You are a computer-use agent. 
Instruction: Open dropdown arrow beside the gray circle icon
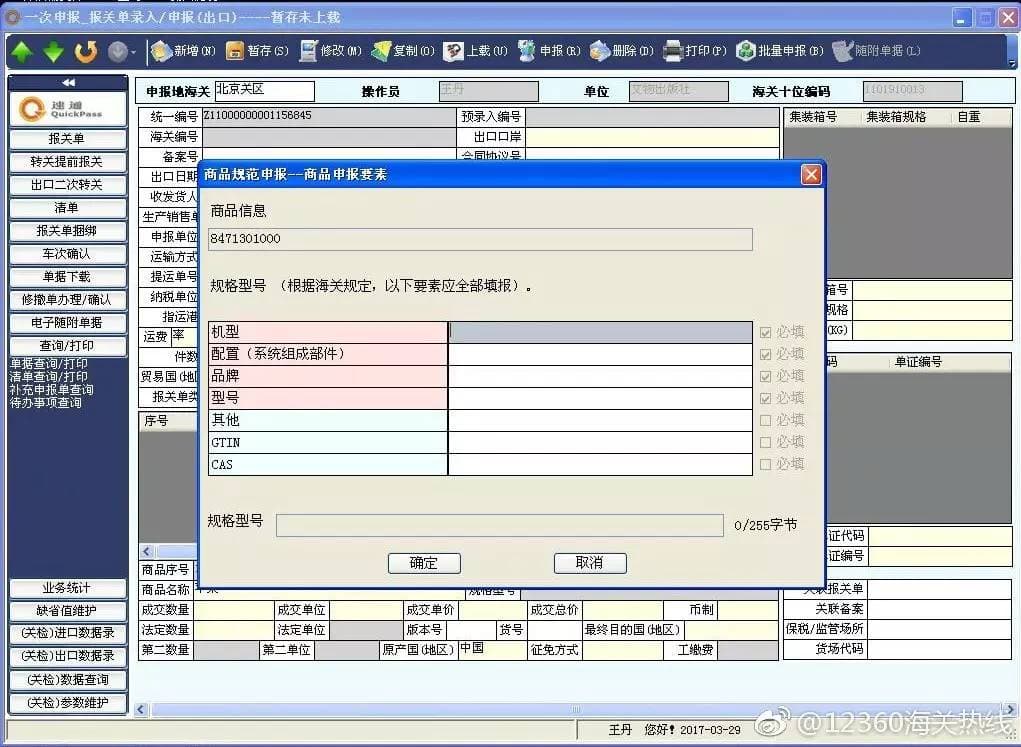134,52
